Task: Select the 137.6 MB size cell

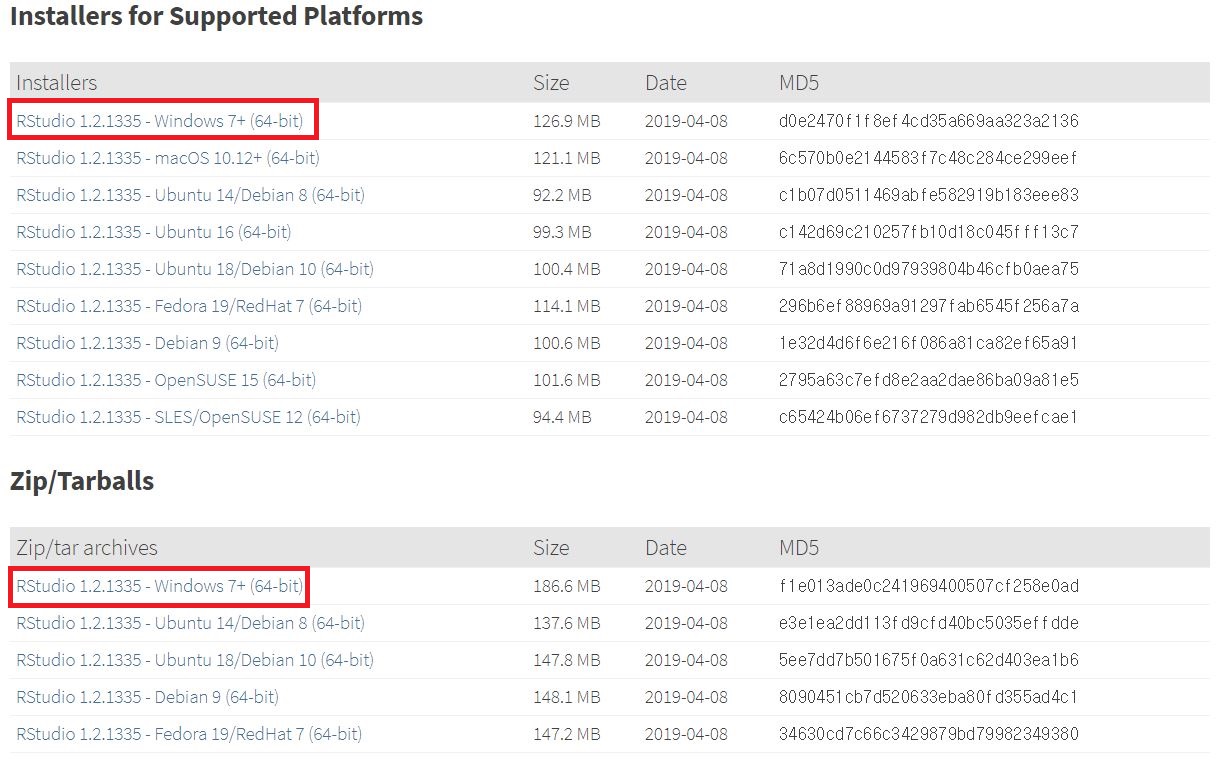Action: point(567,623)
